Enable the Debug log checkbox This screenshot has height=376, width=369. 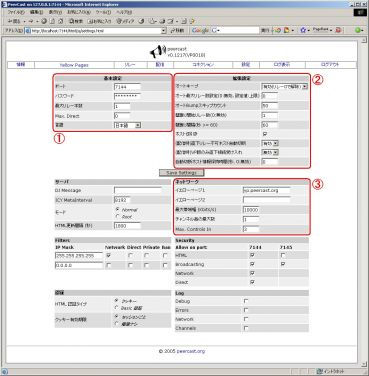point(246,301)
